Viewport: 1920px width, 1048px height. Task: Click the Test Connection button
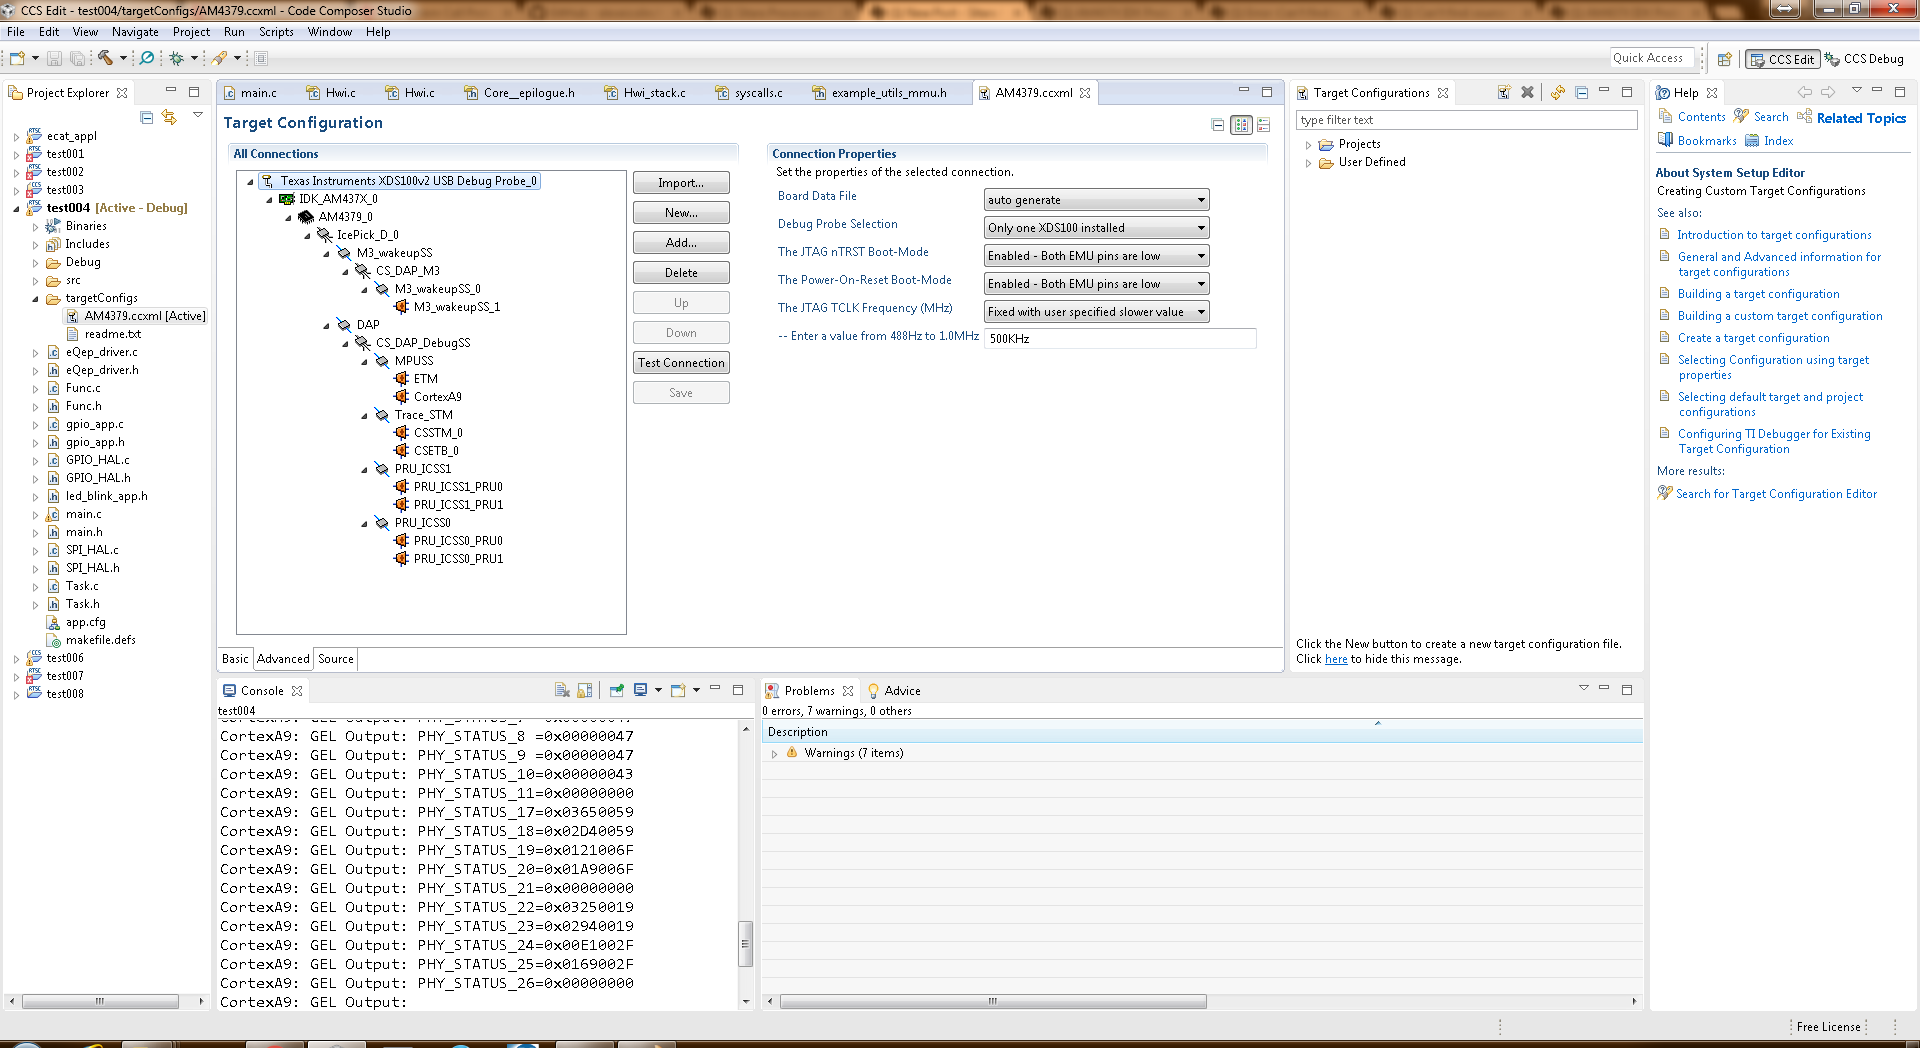[681, 363]
